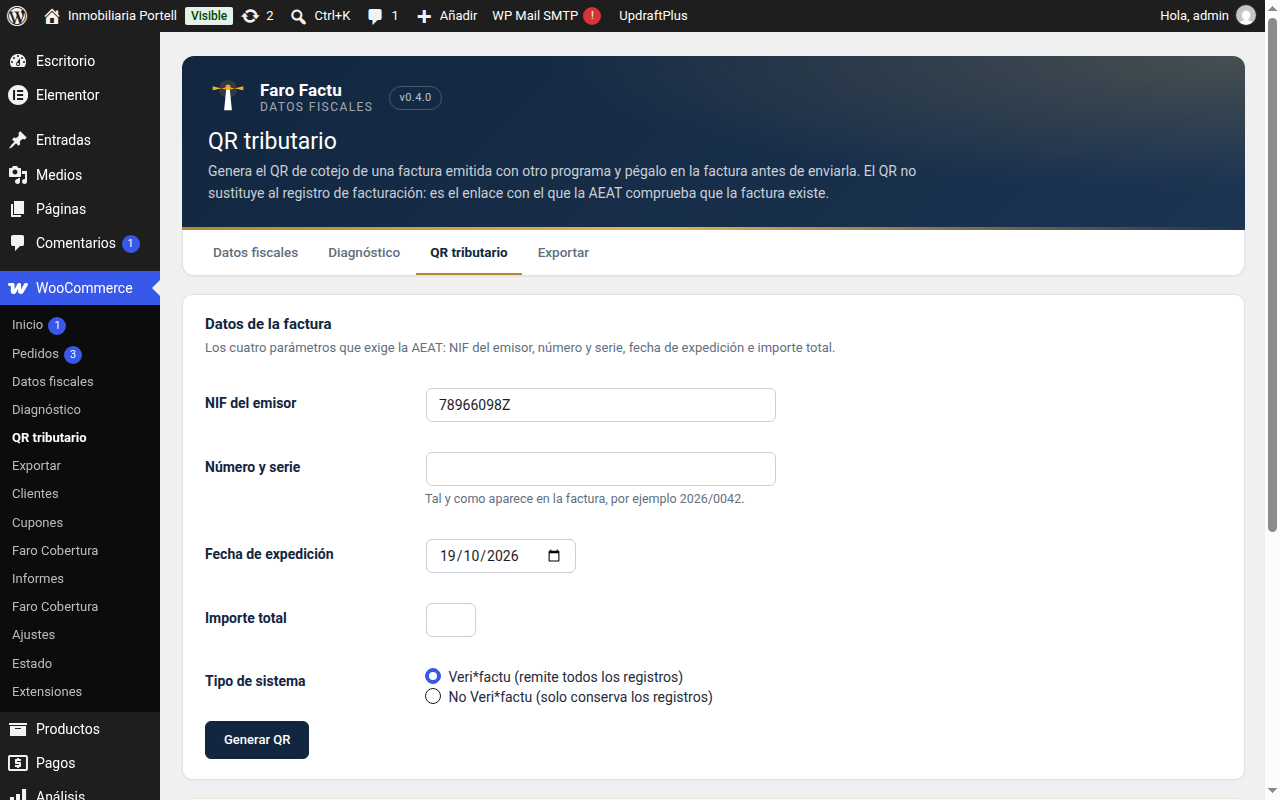Switch to the Diagnóstico tab
The height and width of the screenshot is (800, 1280).
(x=364, y=253)
